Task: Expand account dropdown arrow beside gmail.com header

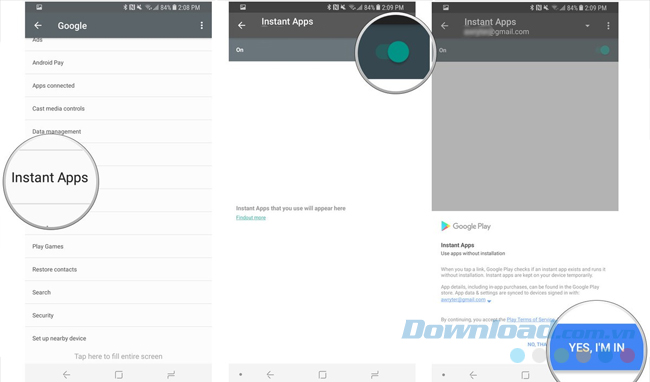Action: pos(587,26)
